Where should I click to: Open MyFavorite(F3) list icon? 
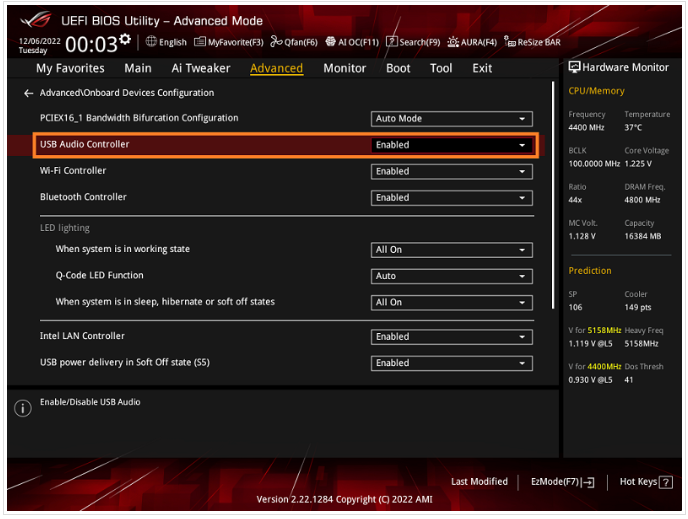click(x=200, y=42)
